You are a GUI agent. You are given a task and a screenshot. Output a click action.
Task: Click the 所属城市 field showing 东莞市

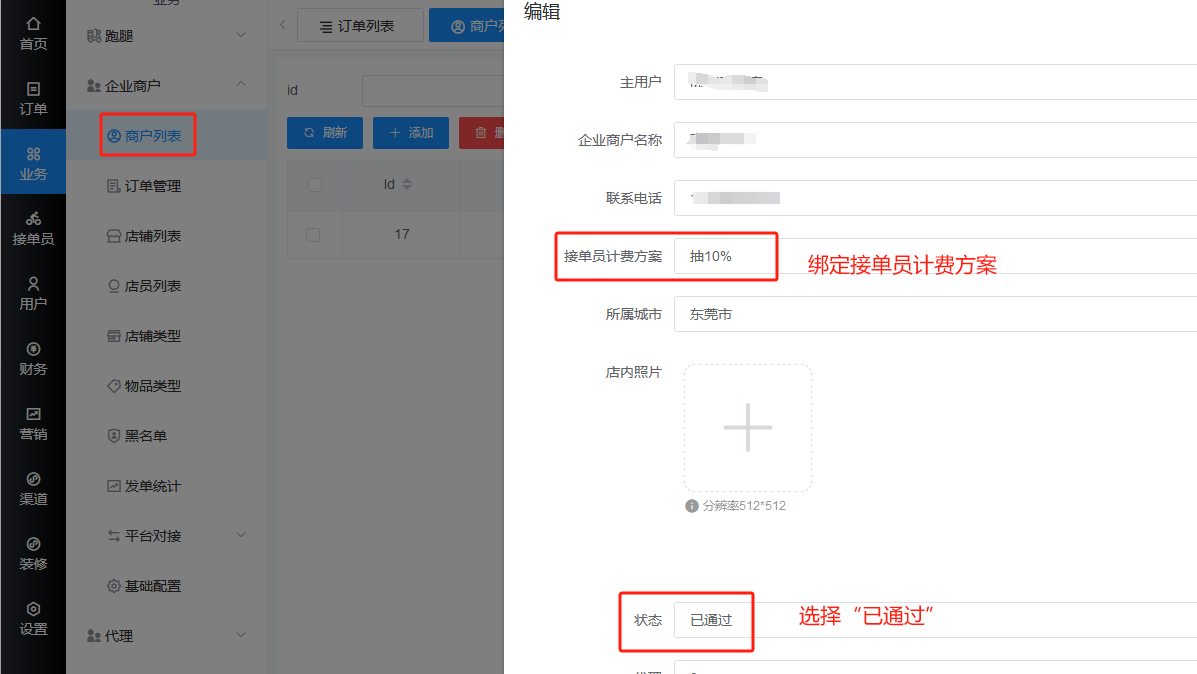click(934, 314)
